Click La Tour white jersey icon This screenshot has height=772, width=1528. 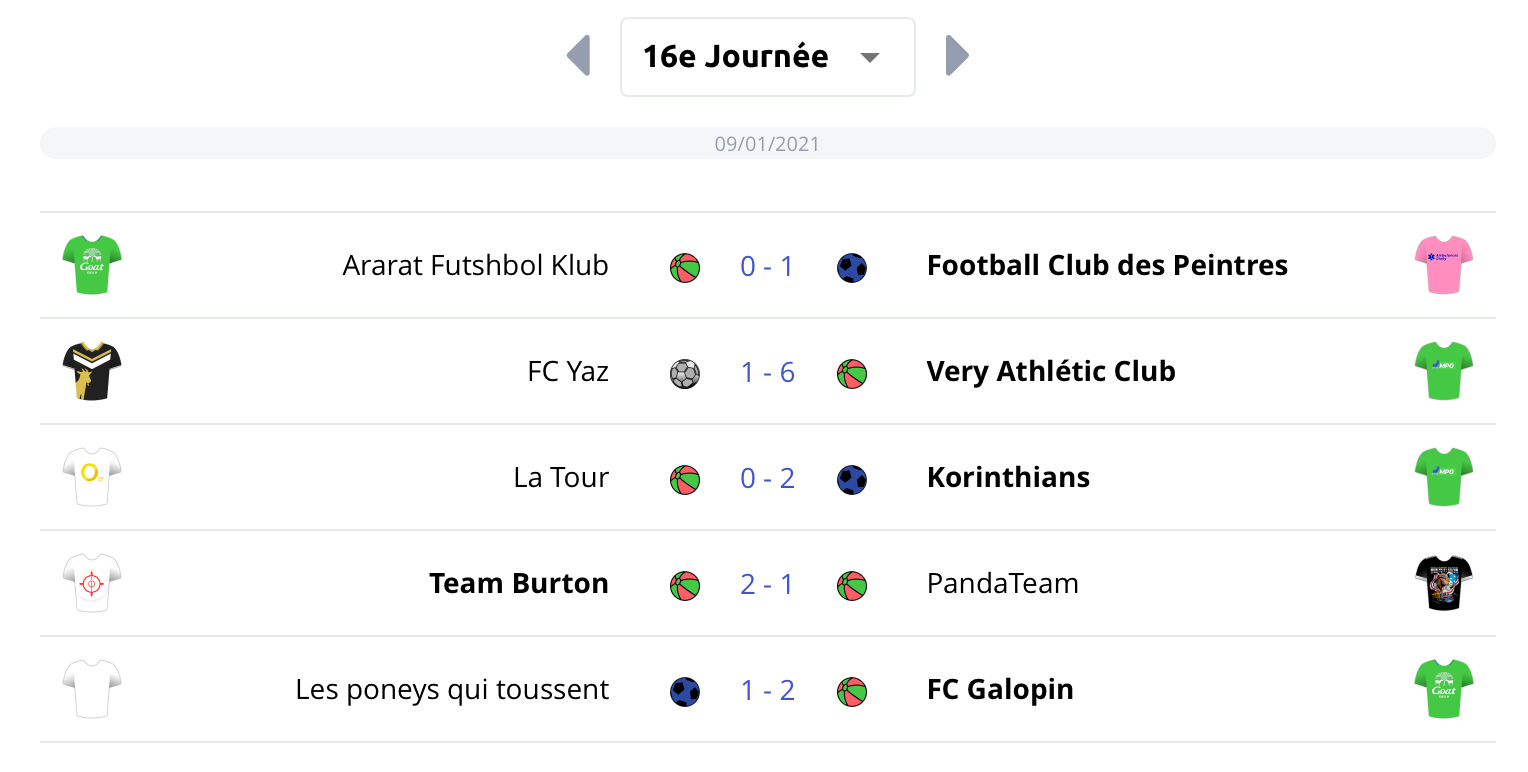coord(91,477)
